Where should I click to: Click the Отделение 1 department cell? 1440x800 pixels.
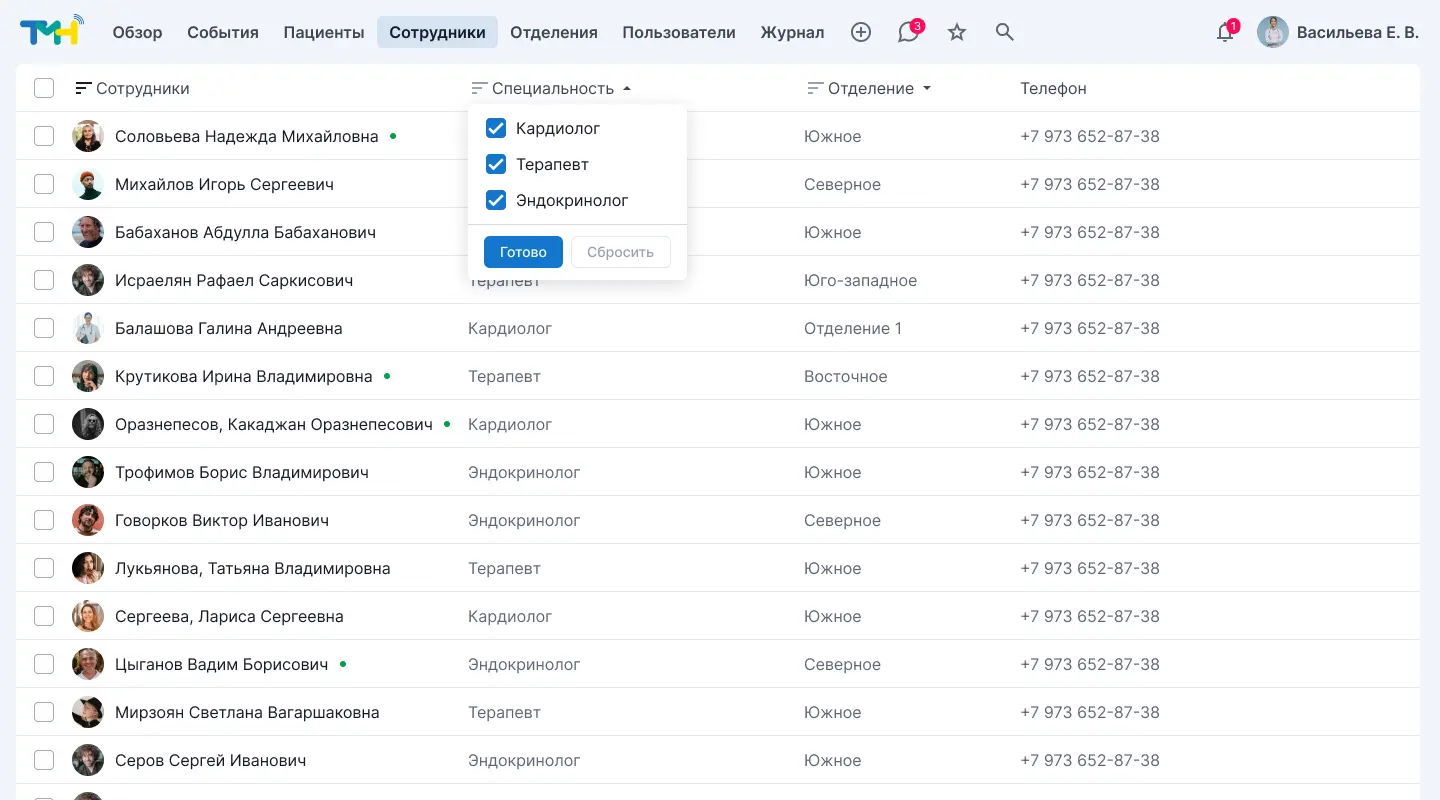(x=853, y=328)
